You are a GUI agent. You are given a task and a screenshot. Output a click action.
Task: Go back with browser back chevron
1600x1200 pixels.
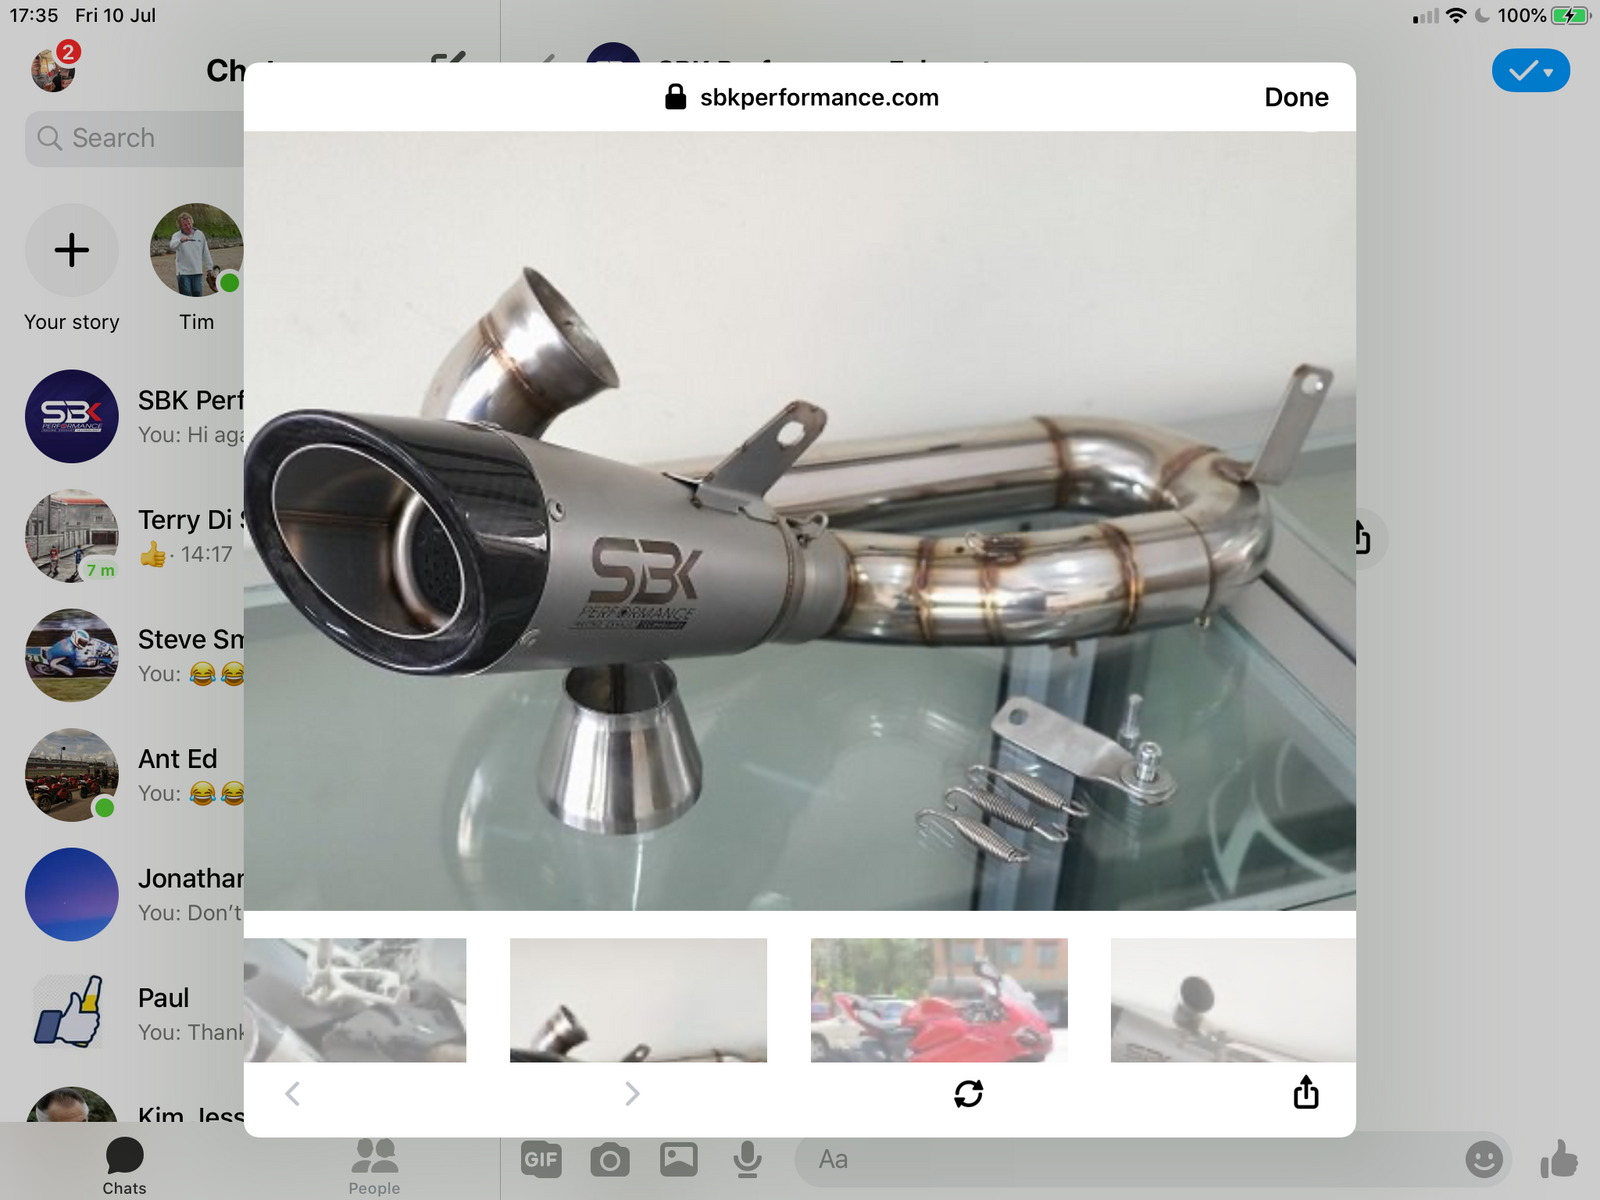point(292,1093)
